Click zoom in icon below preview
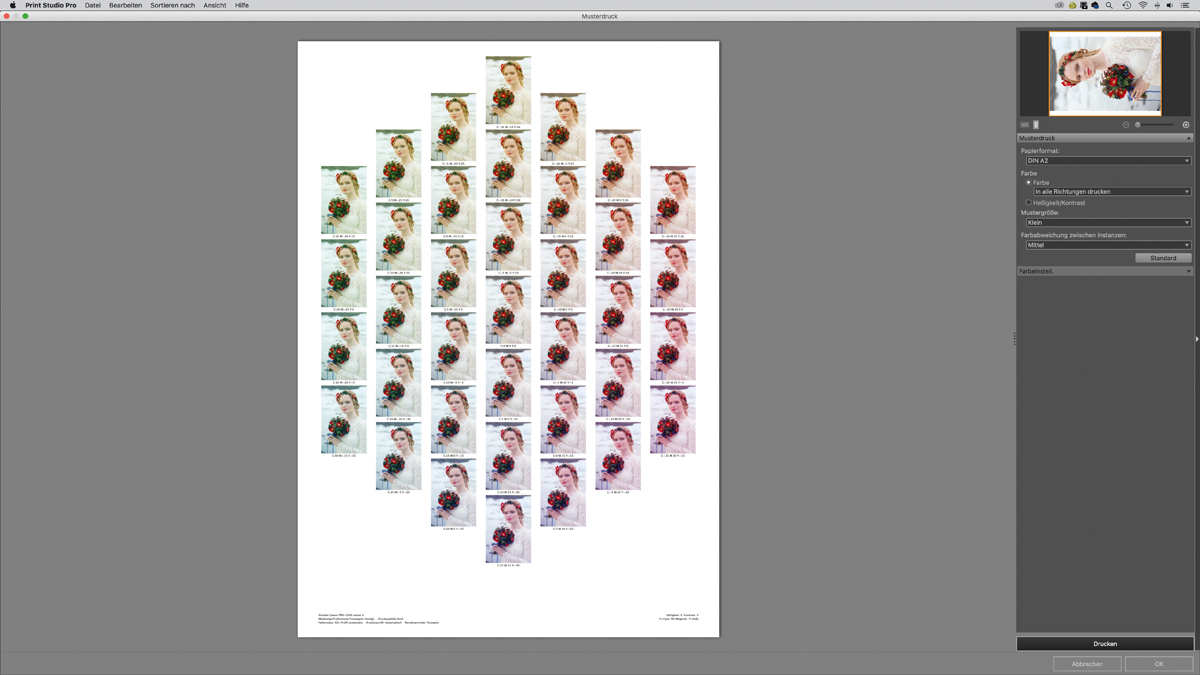Image resolution: width=1200 pixels, height=675 pixels. (1186, 125)
